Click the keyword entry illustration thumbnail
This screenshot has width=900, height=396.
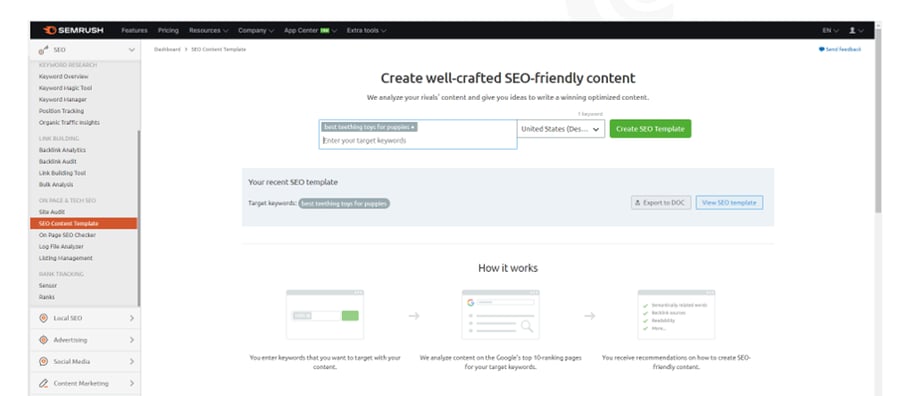tap(325, 315)
